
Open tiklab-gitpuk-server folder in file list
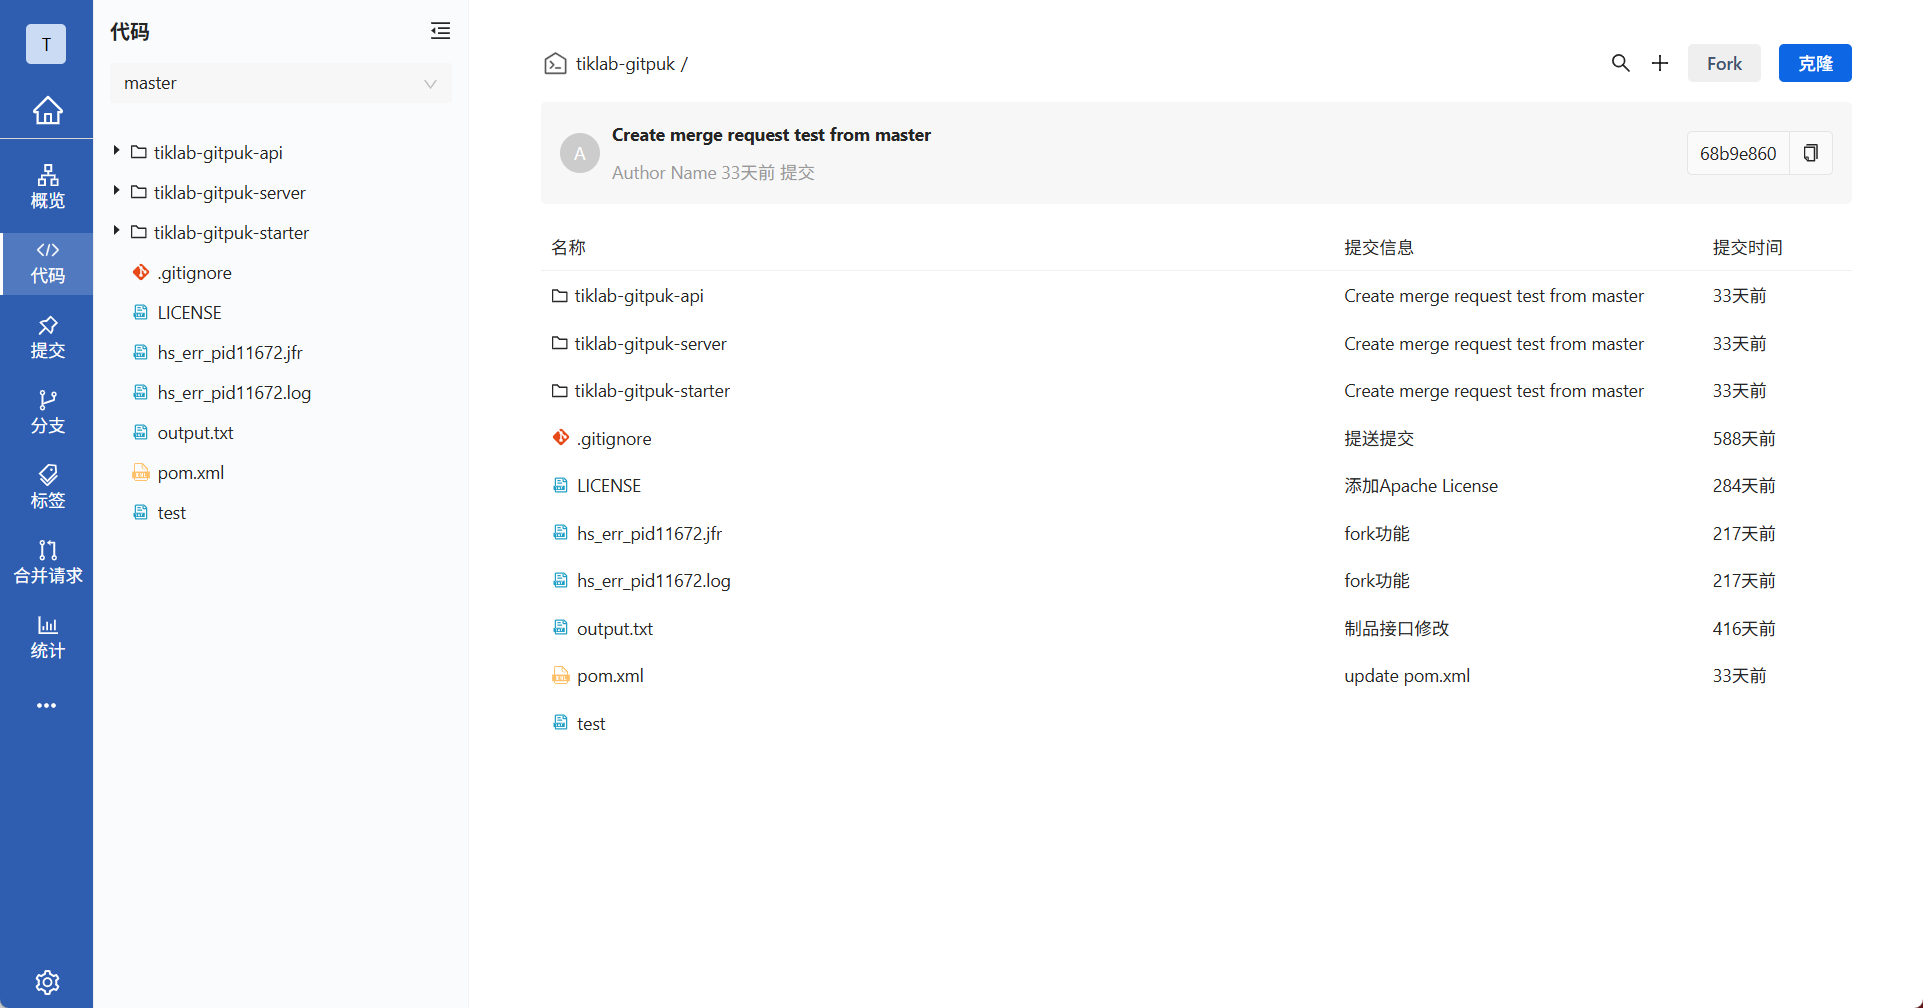click(650, 344)
